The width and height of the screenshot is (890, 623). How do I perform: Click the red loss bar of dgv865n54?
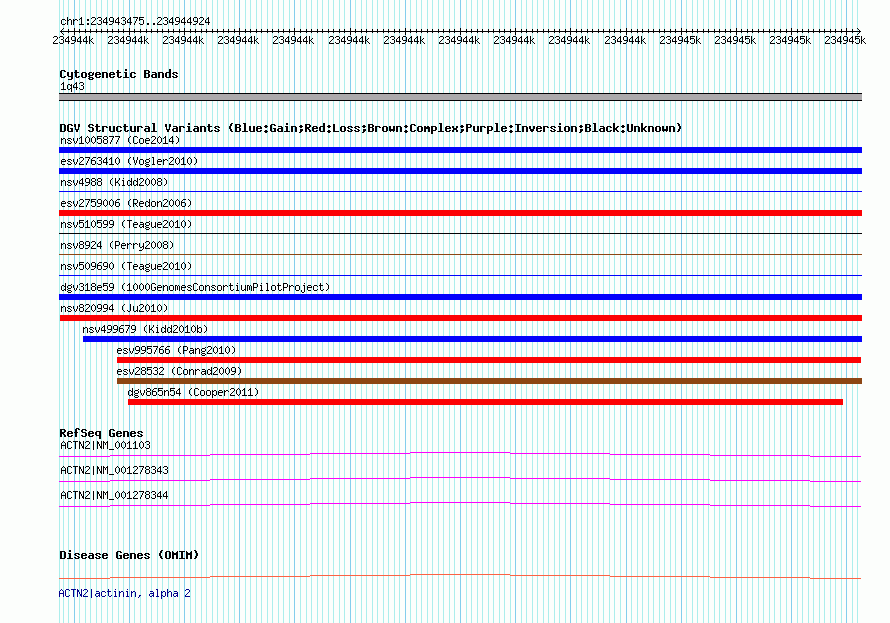(485, 402)
